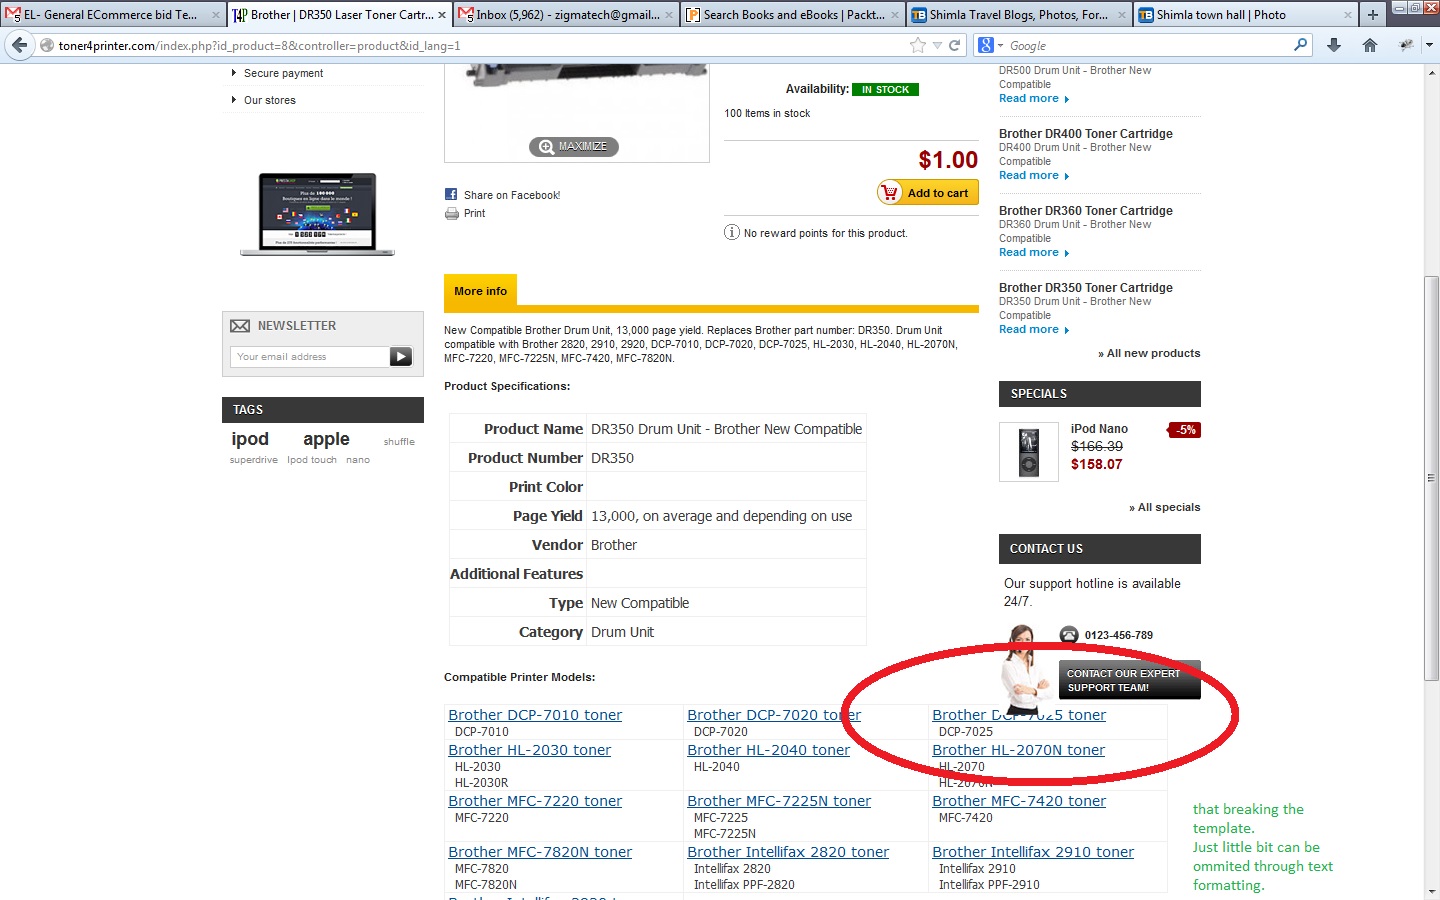Viewport: 1440px width, 900px height.
Task: Switch to the Inbox Gmail tab
Action: click(566, 15)
